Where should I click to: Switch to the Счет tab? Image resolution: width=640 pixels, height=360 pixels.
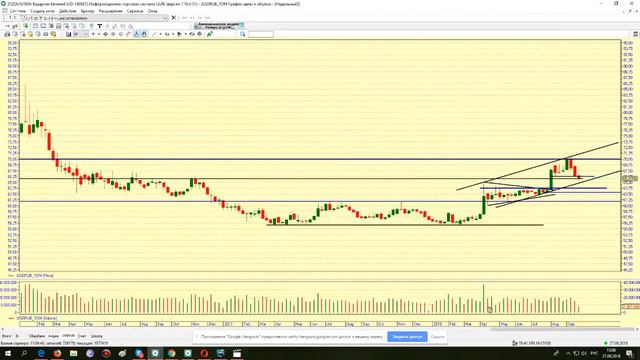[x=82, y=336]
